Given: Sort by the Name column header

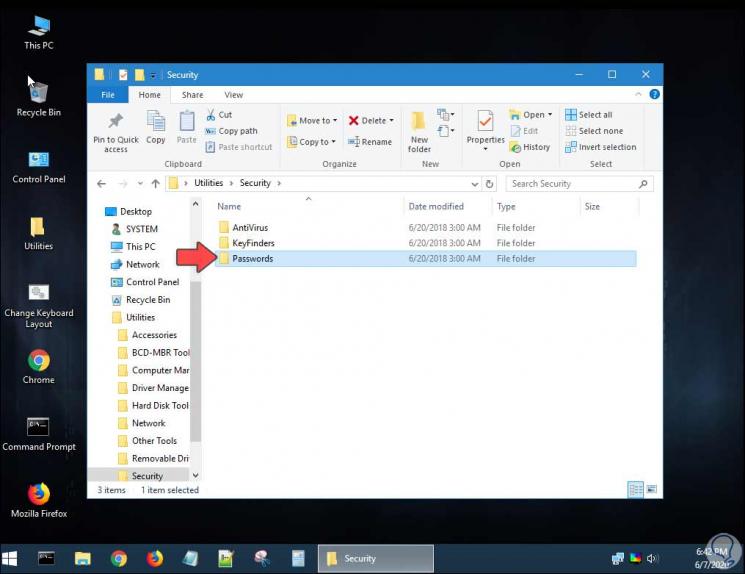Looking at the screenshot, I should tap(229, 206).
